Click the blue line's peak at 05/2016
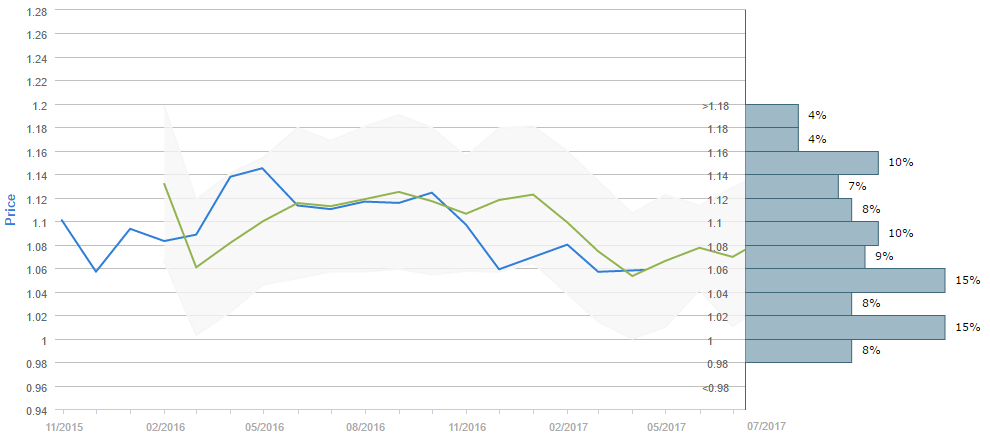Viewport: 990px width, 436px height. pos(263,168)
